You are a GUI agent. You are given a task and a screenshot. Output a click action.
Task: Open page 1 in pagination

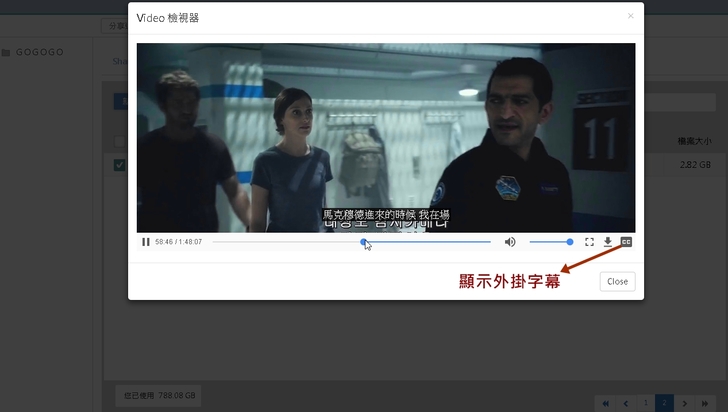click(x=645, y=403)
